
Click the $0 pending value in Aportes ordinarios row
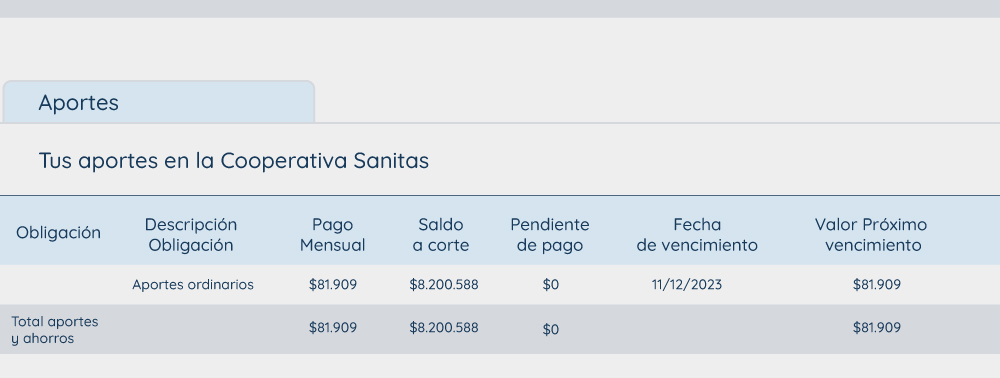(551, 285)
